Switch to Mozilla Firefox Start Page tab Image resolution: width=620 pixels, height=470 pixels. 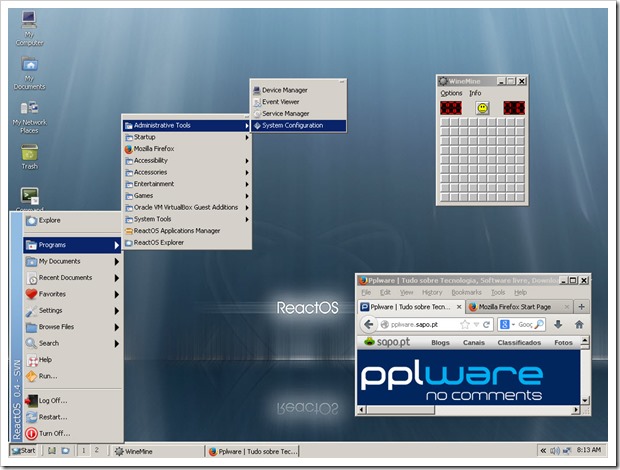click(x=519, y=307)
